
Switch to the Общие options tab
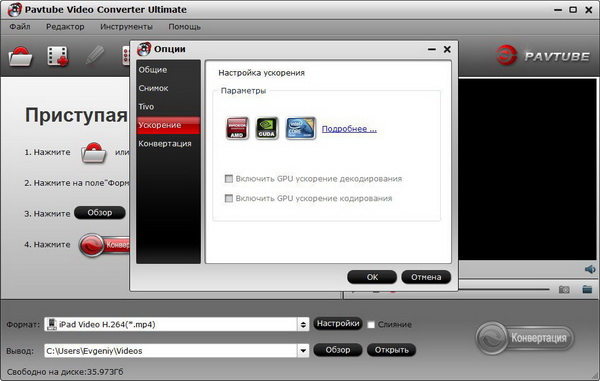pos(168,70)
